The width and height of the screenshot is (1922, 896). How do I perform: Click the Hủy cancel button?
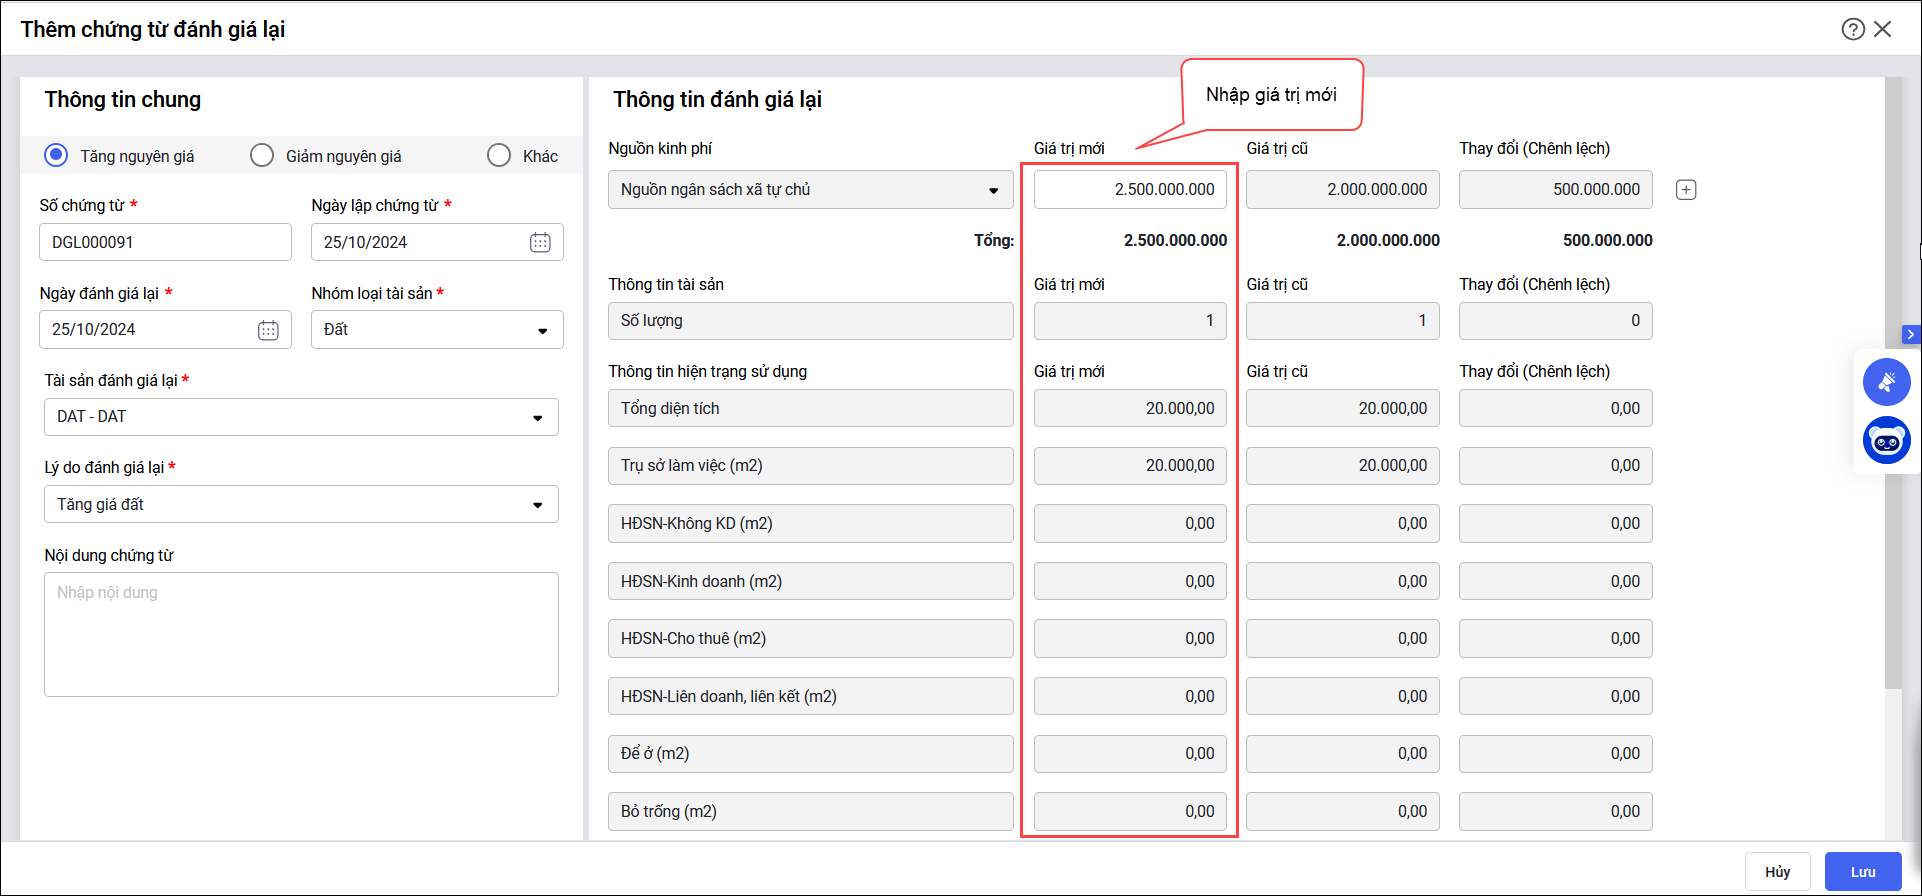(1777, 872)
